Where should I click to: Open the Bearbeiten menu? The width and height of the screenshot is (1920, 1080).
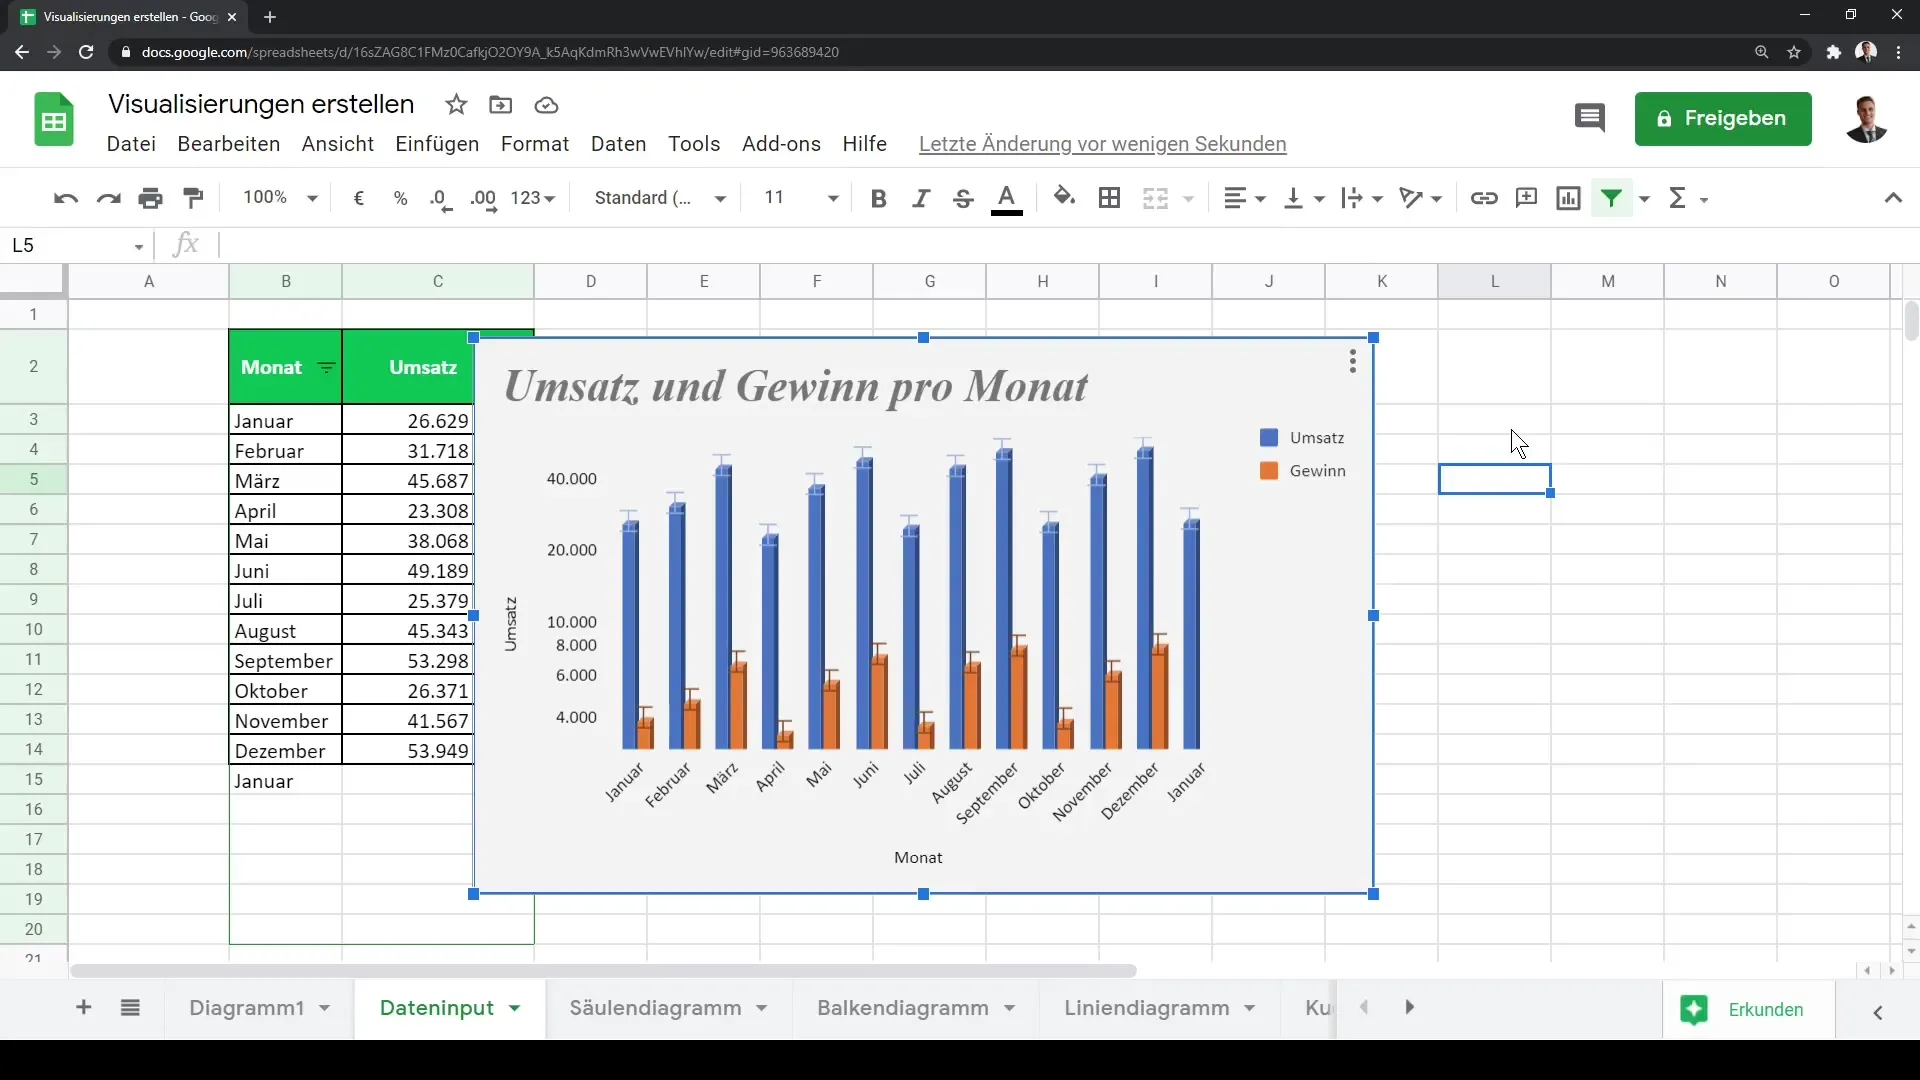[229, 143]
